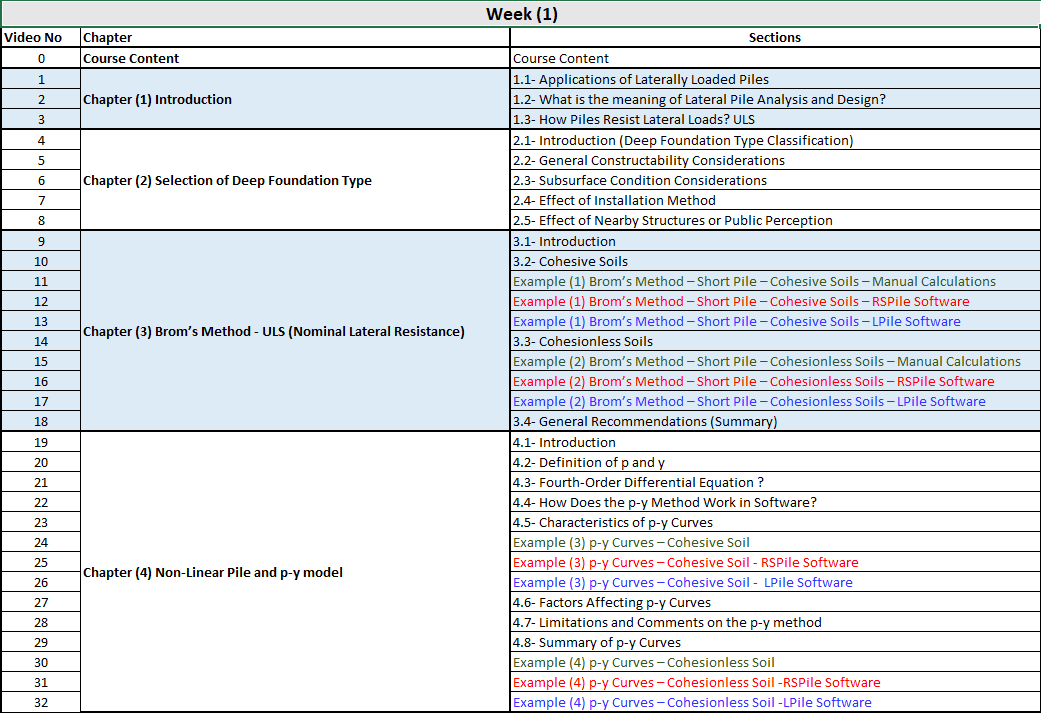Image resolution: width=1041 pixels, height=713 pixels.
Task: Select the Video No column header
Action: coord(34,38)
